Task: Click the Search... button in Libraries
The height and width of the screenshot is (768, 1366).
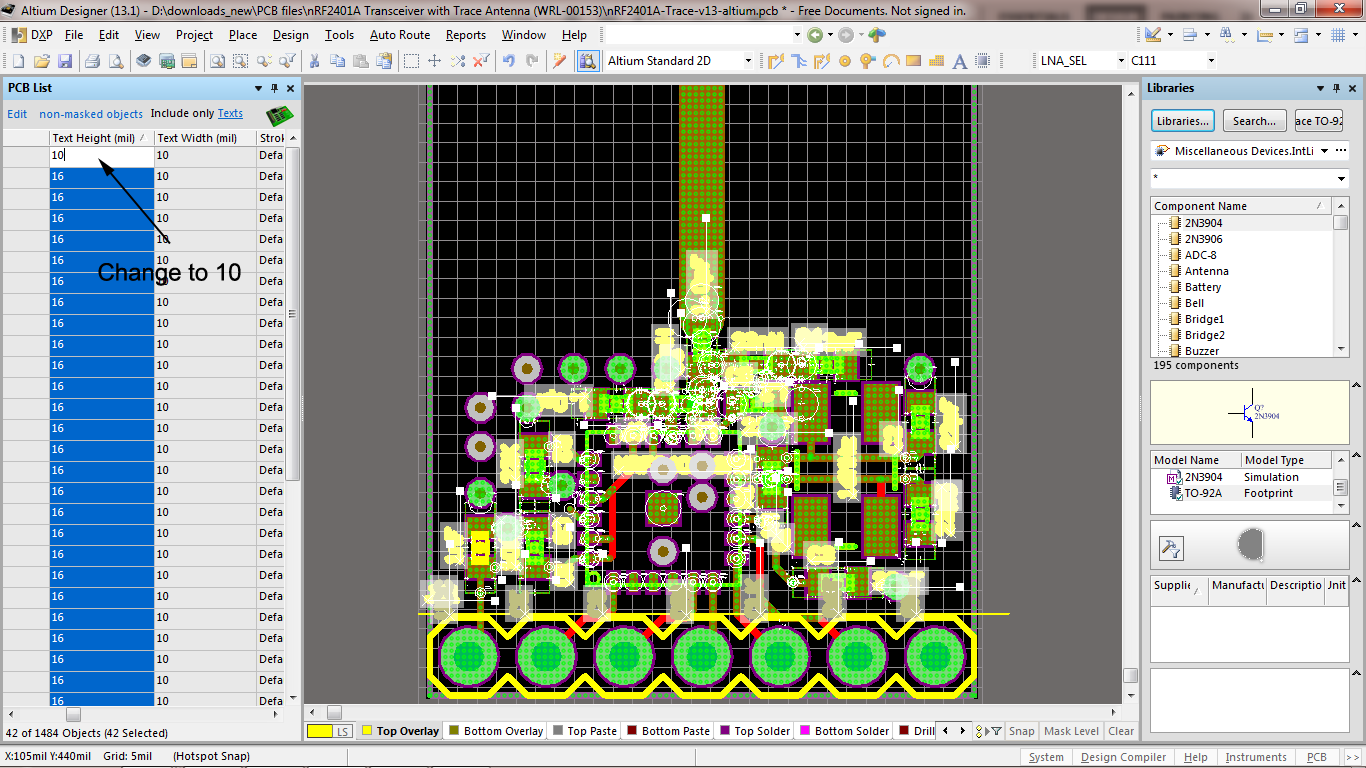Action: point(1254,121)
